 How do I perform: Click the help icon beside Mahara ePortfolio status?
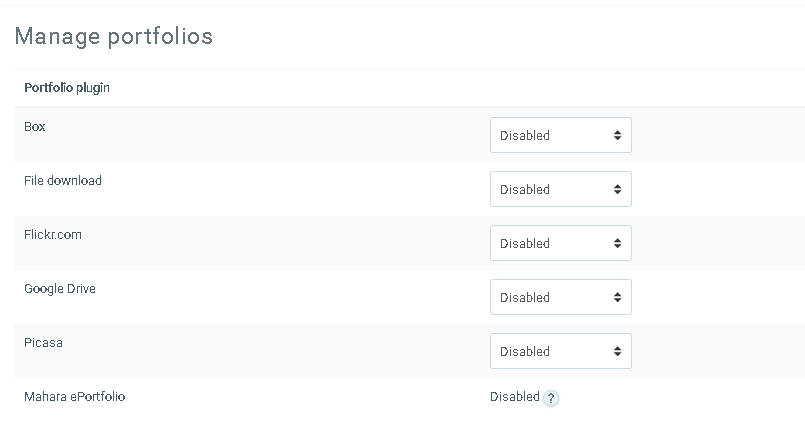coord(551,398)
